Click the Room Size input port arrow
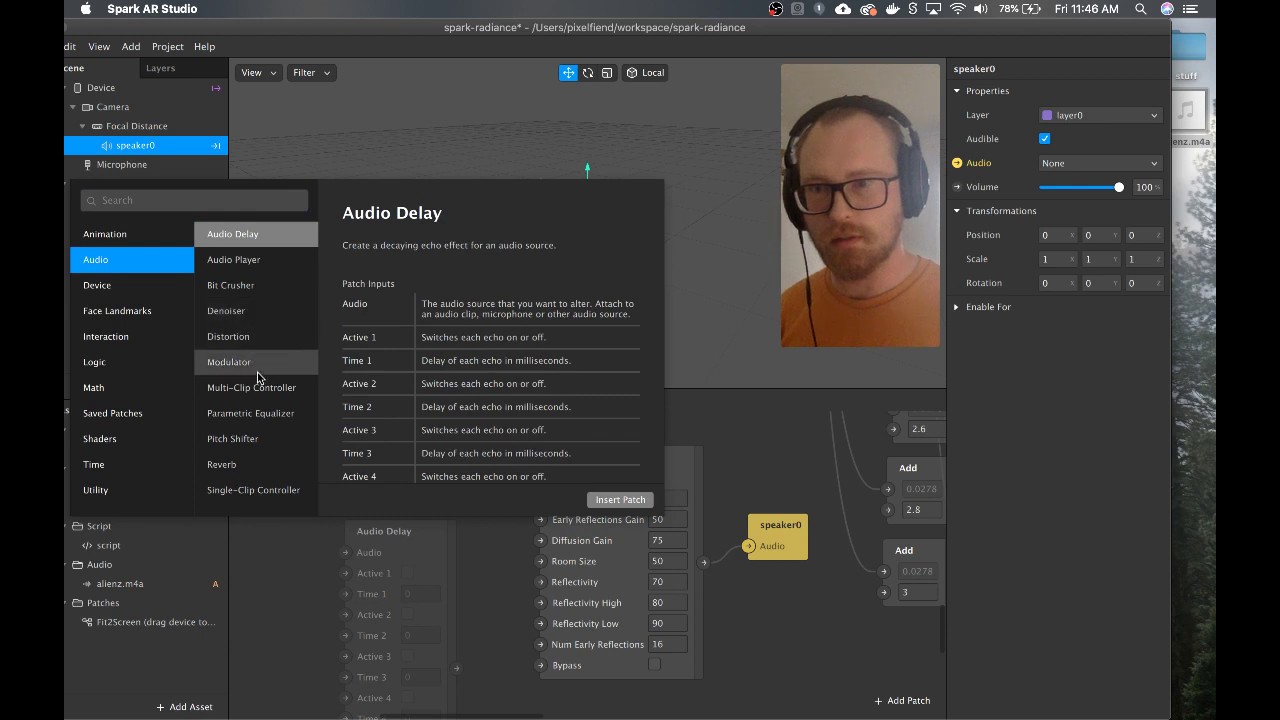 [541, 562]
